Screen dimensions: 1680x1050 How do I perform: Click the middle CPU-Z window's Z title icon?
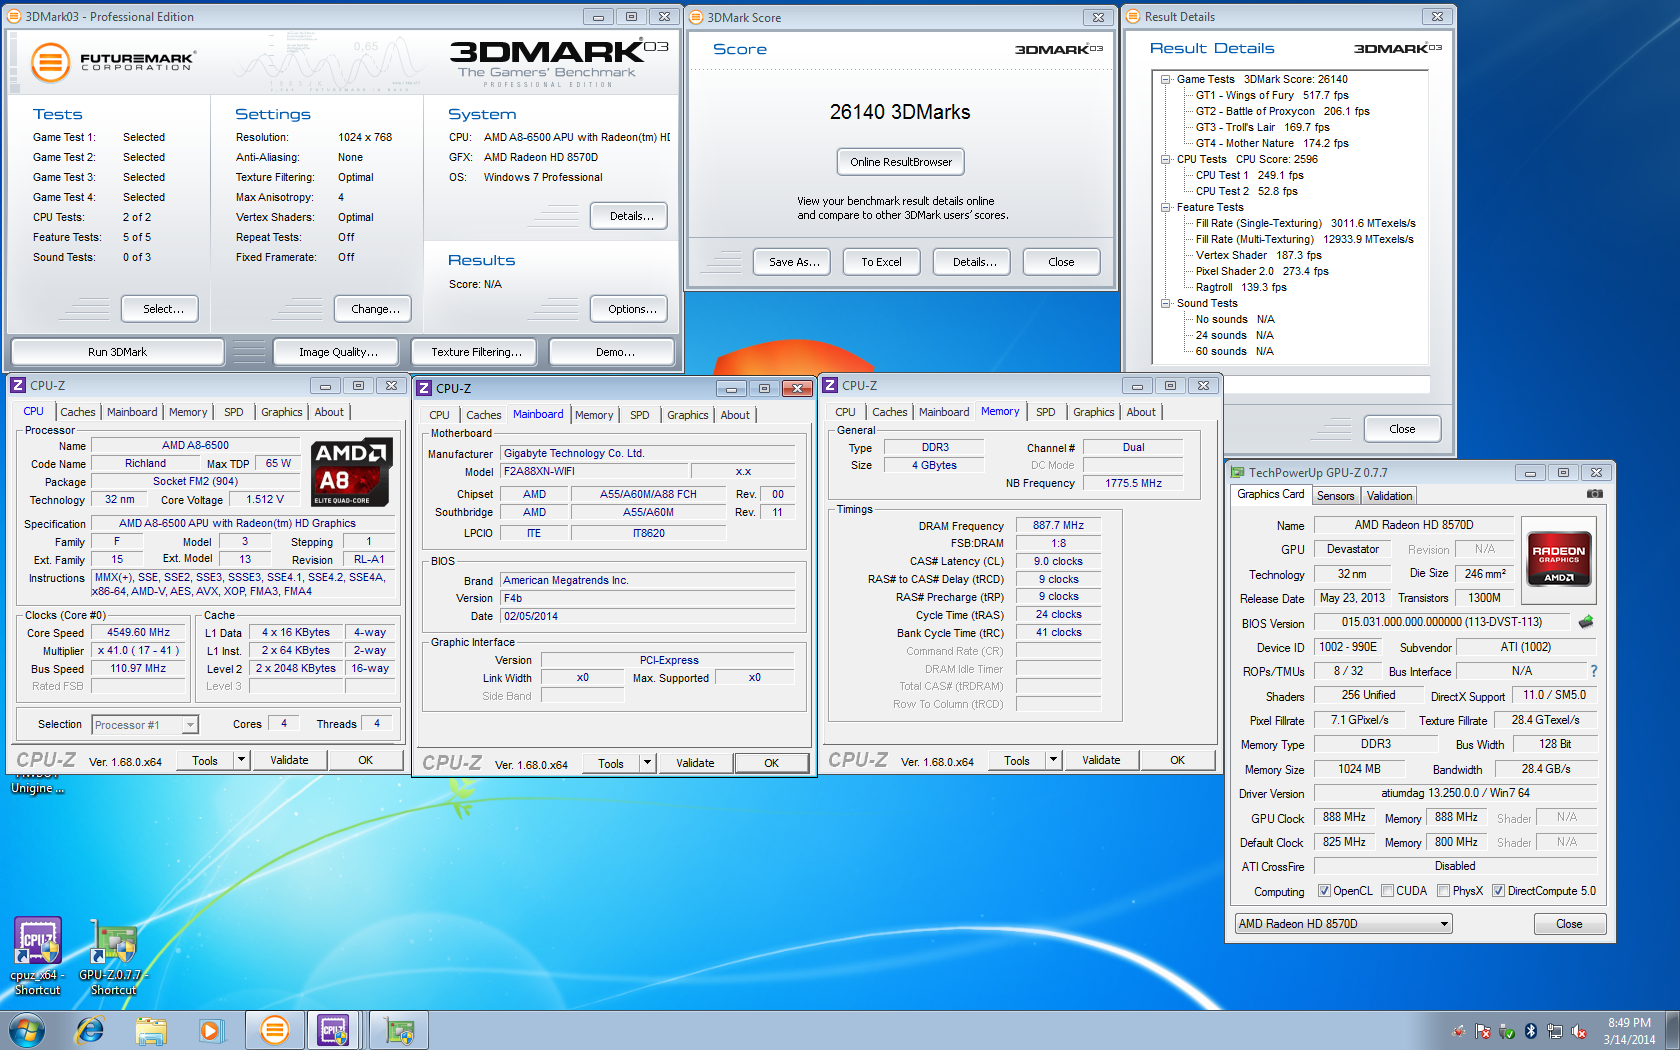(x=424, y=388)
